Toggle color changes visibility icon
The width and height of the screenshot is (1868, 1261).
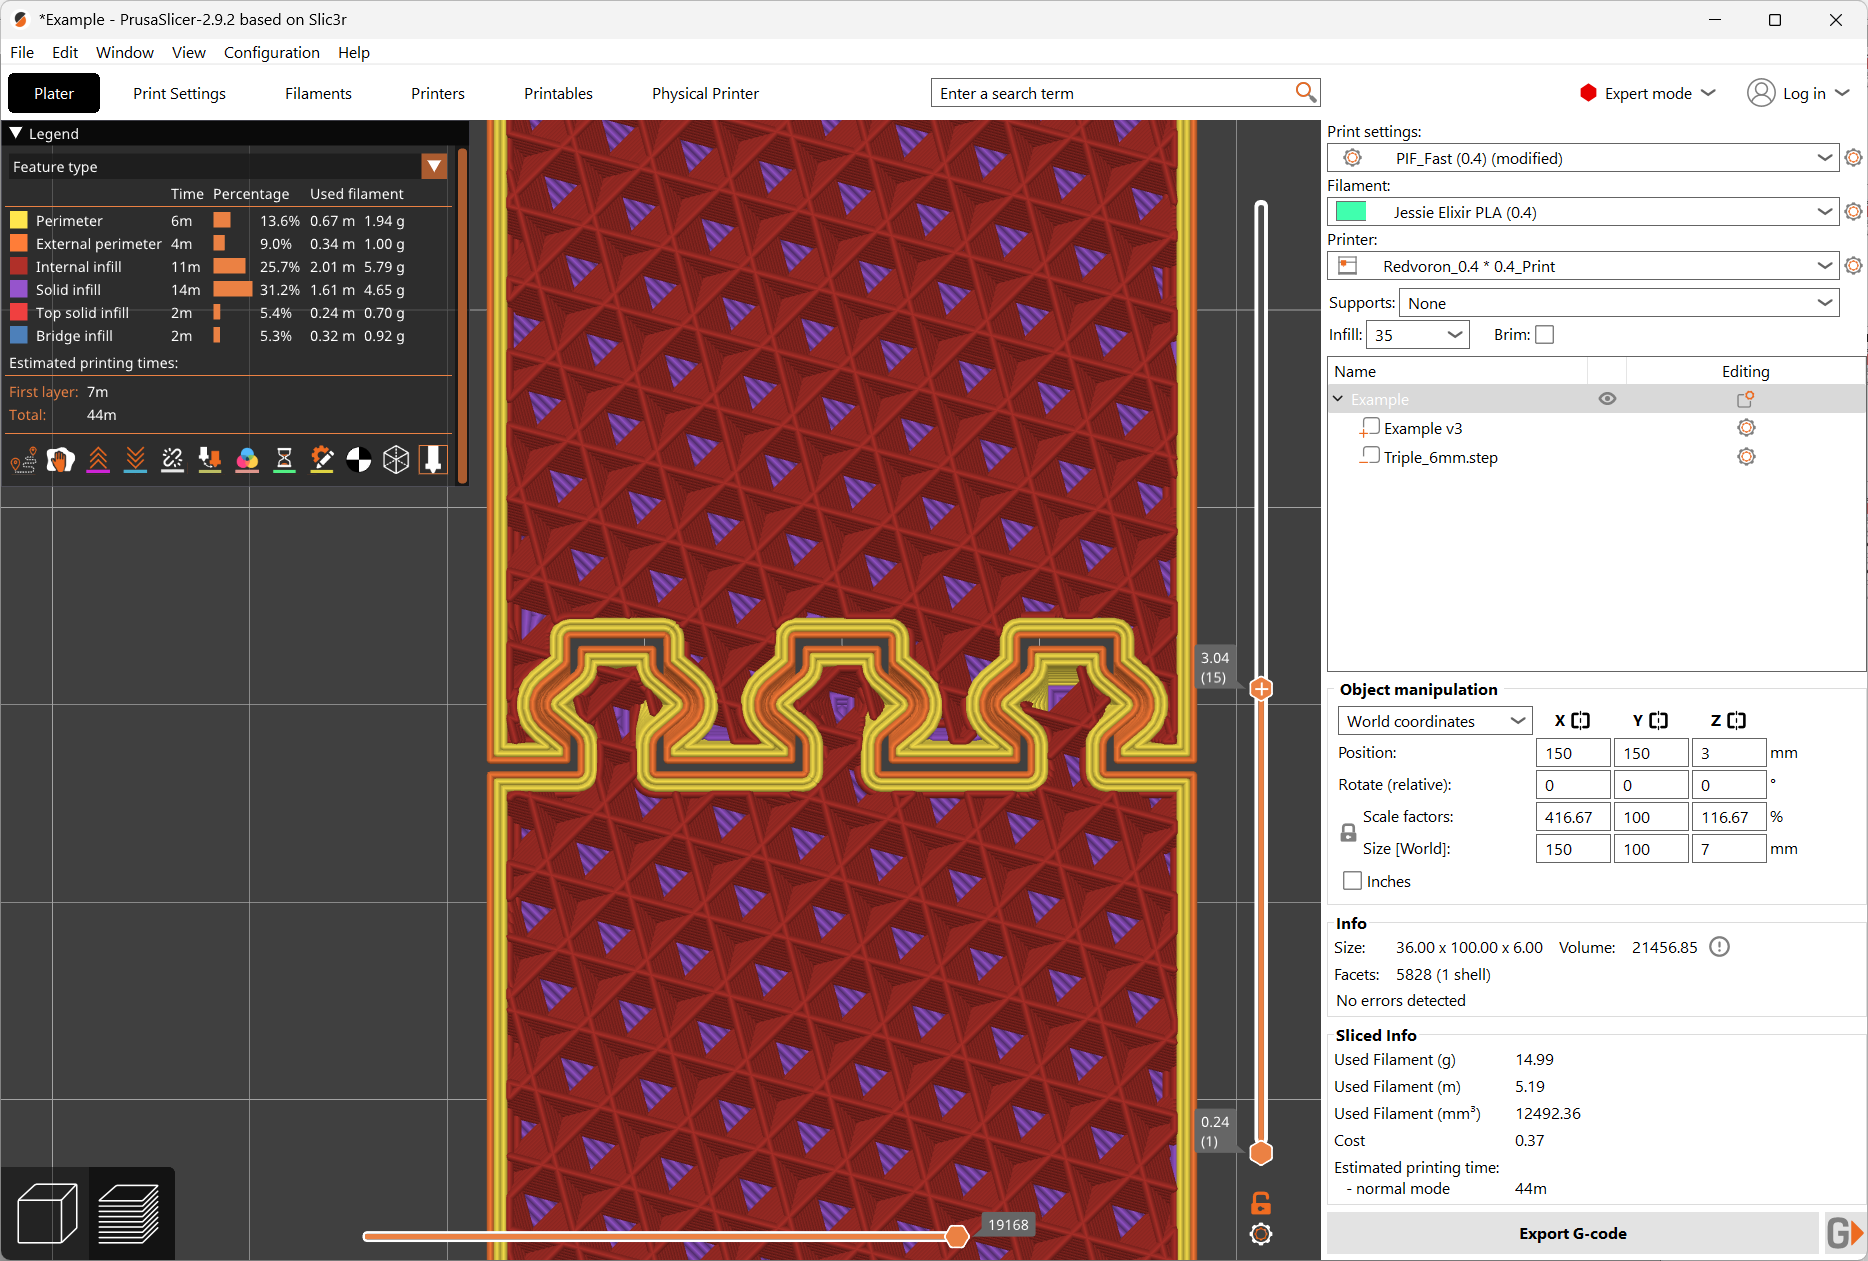pos(247,460)
